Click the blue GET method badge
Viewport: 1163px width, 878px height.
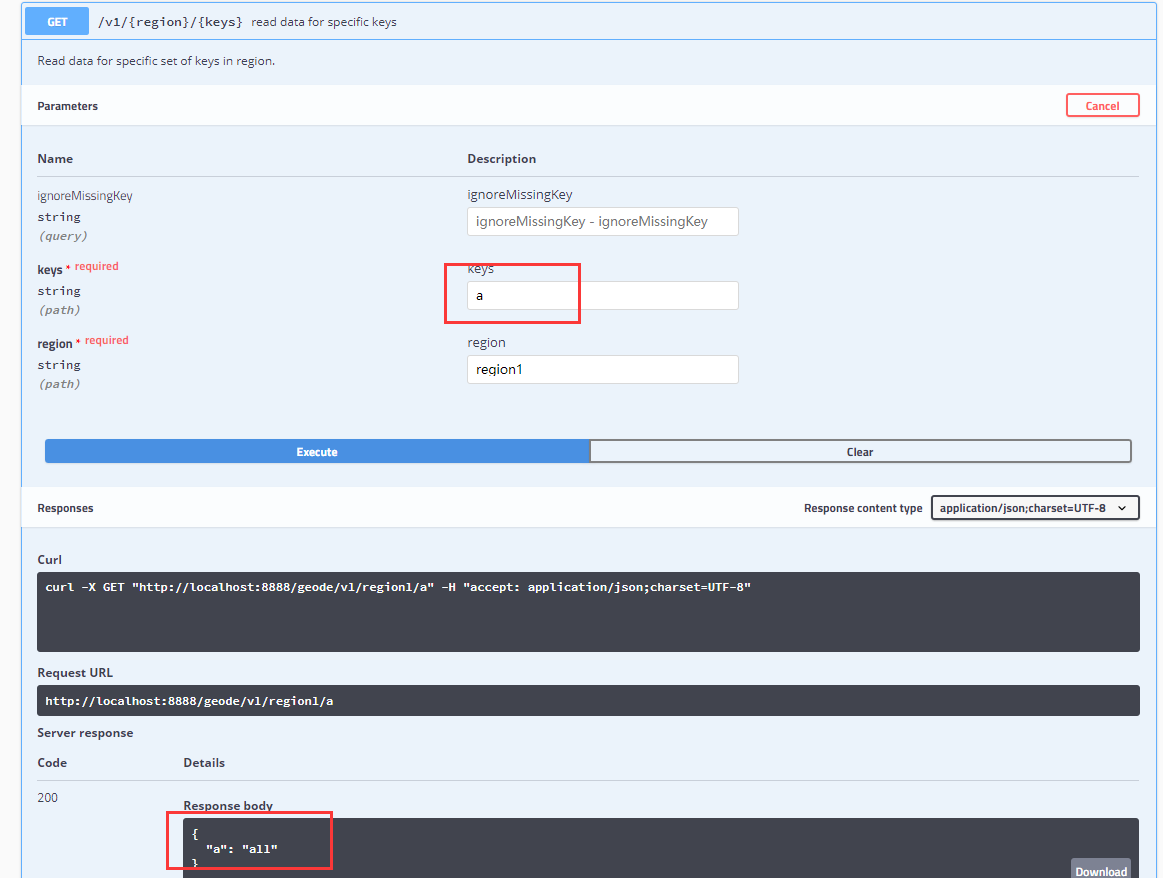(57, 21)
